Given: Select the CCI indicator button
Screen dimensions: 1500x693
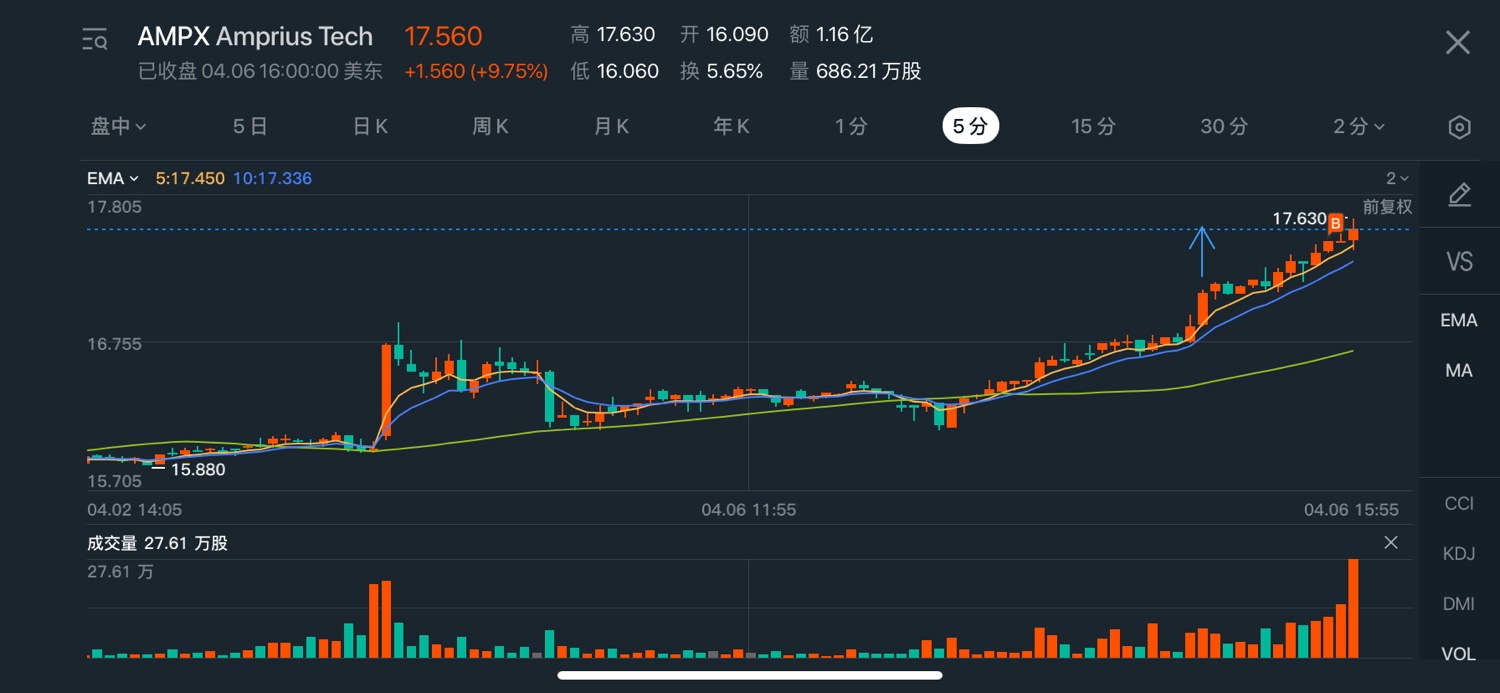Looking at the screenshot, I should (1458, 503).
